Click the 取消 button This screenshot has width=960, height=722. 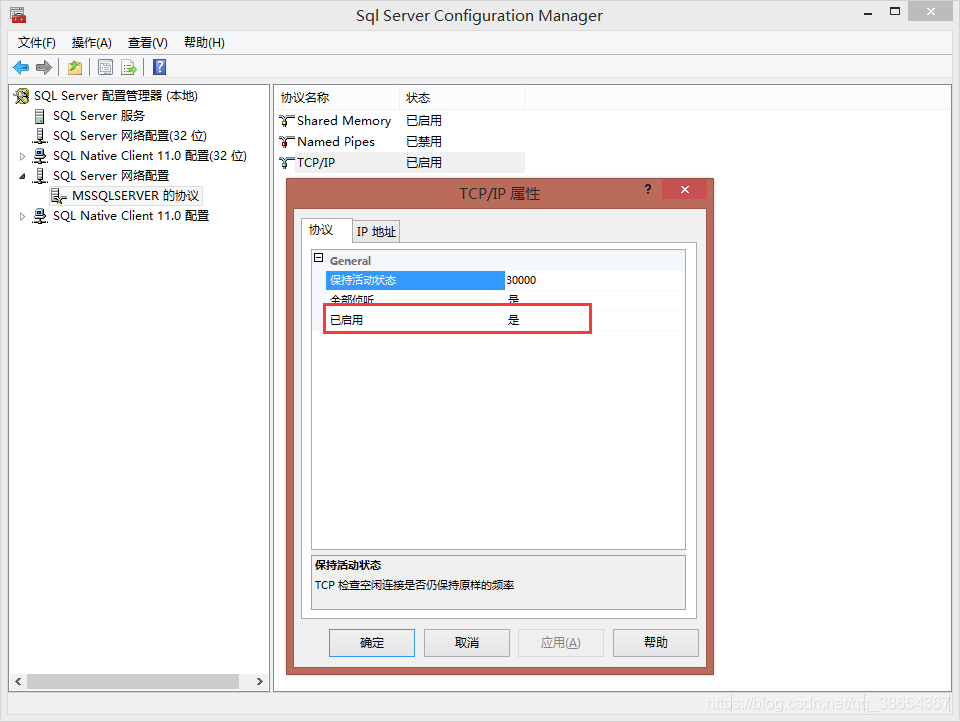coord(466,642)
